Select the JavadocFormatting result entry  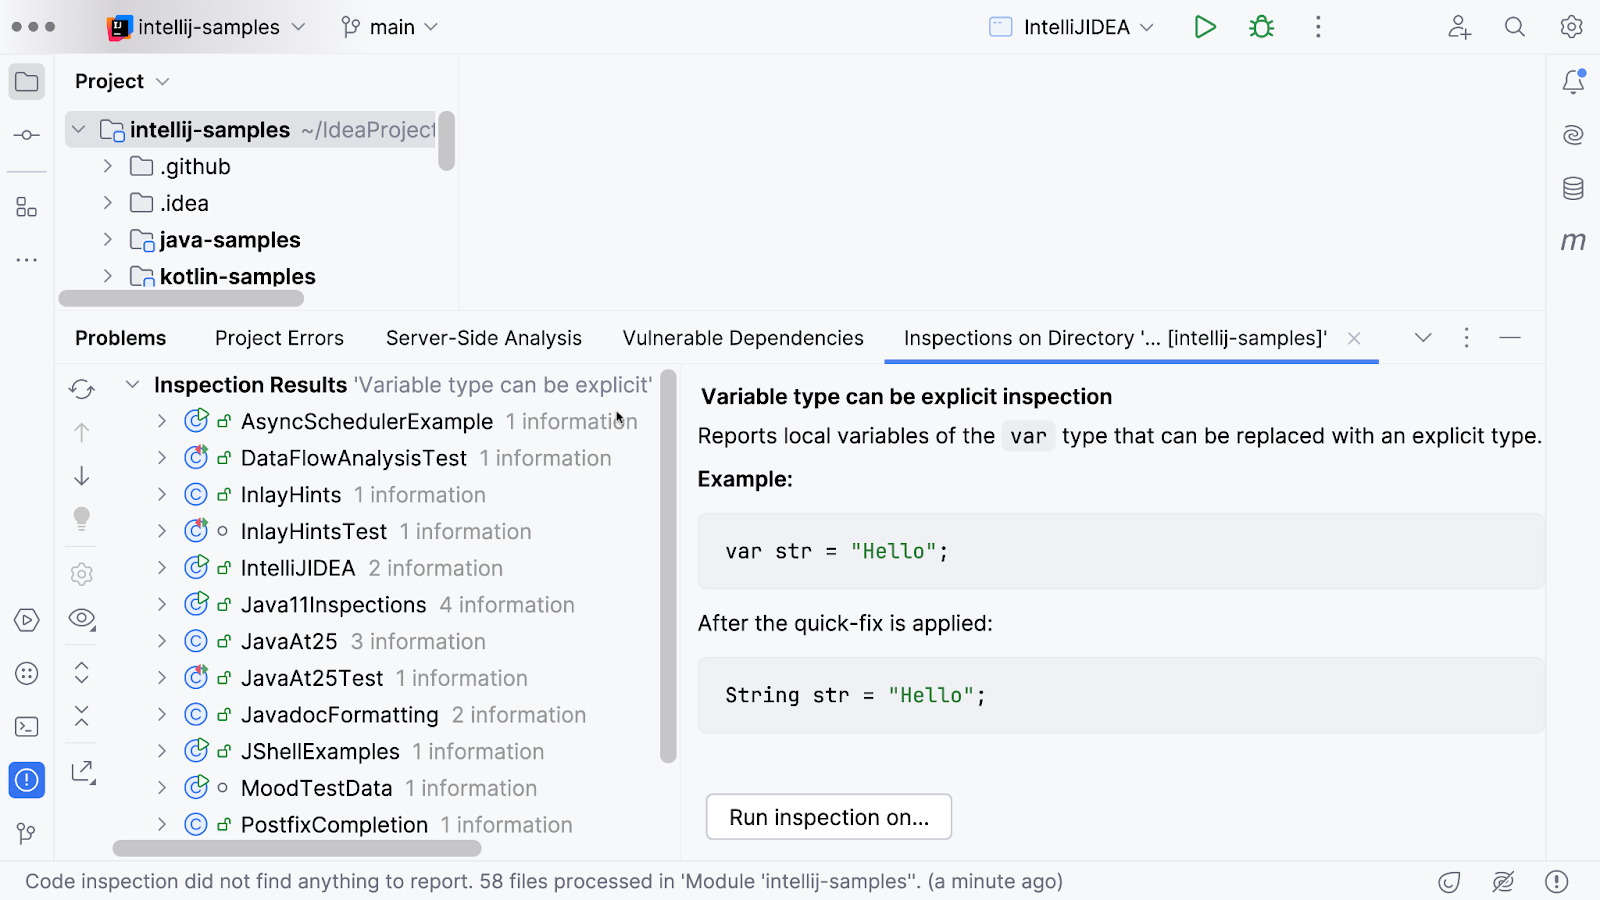tap(339, 715)
